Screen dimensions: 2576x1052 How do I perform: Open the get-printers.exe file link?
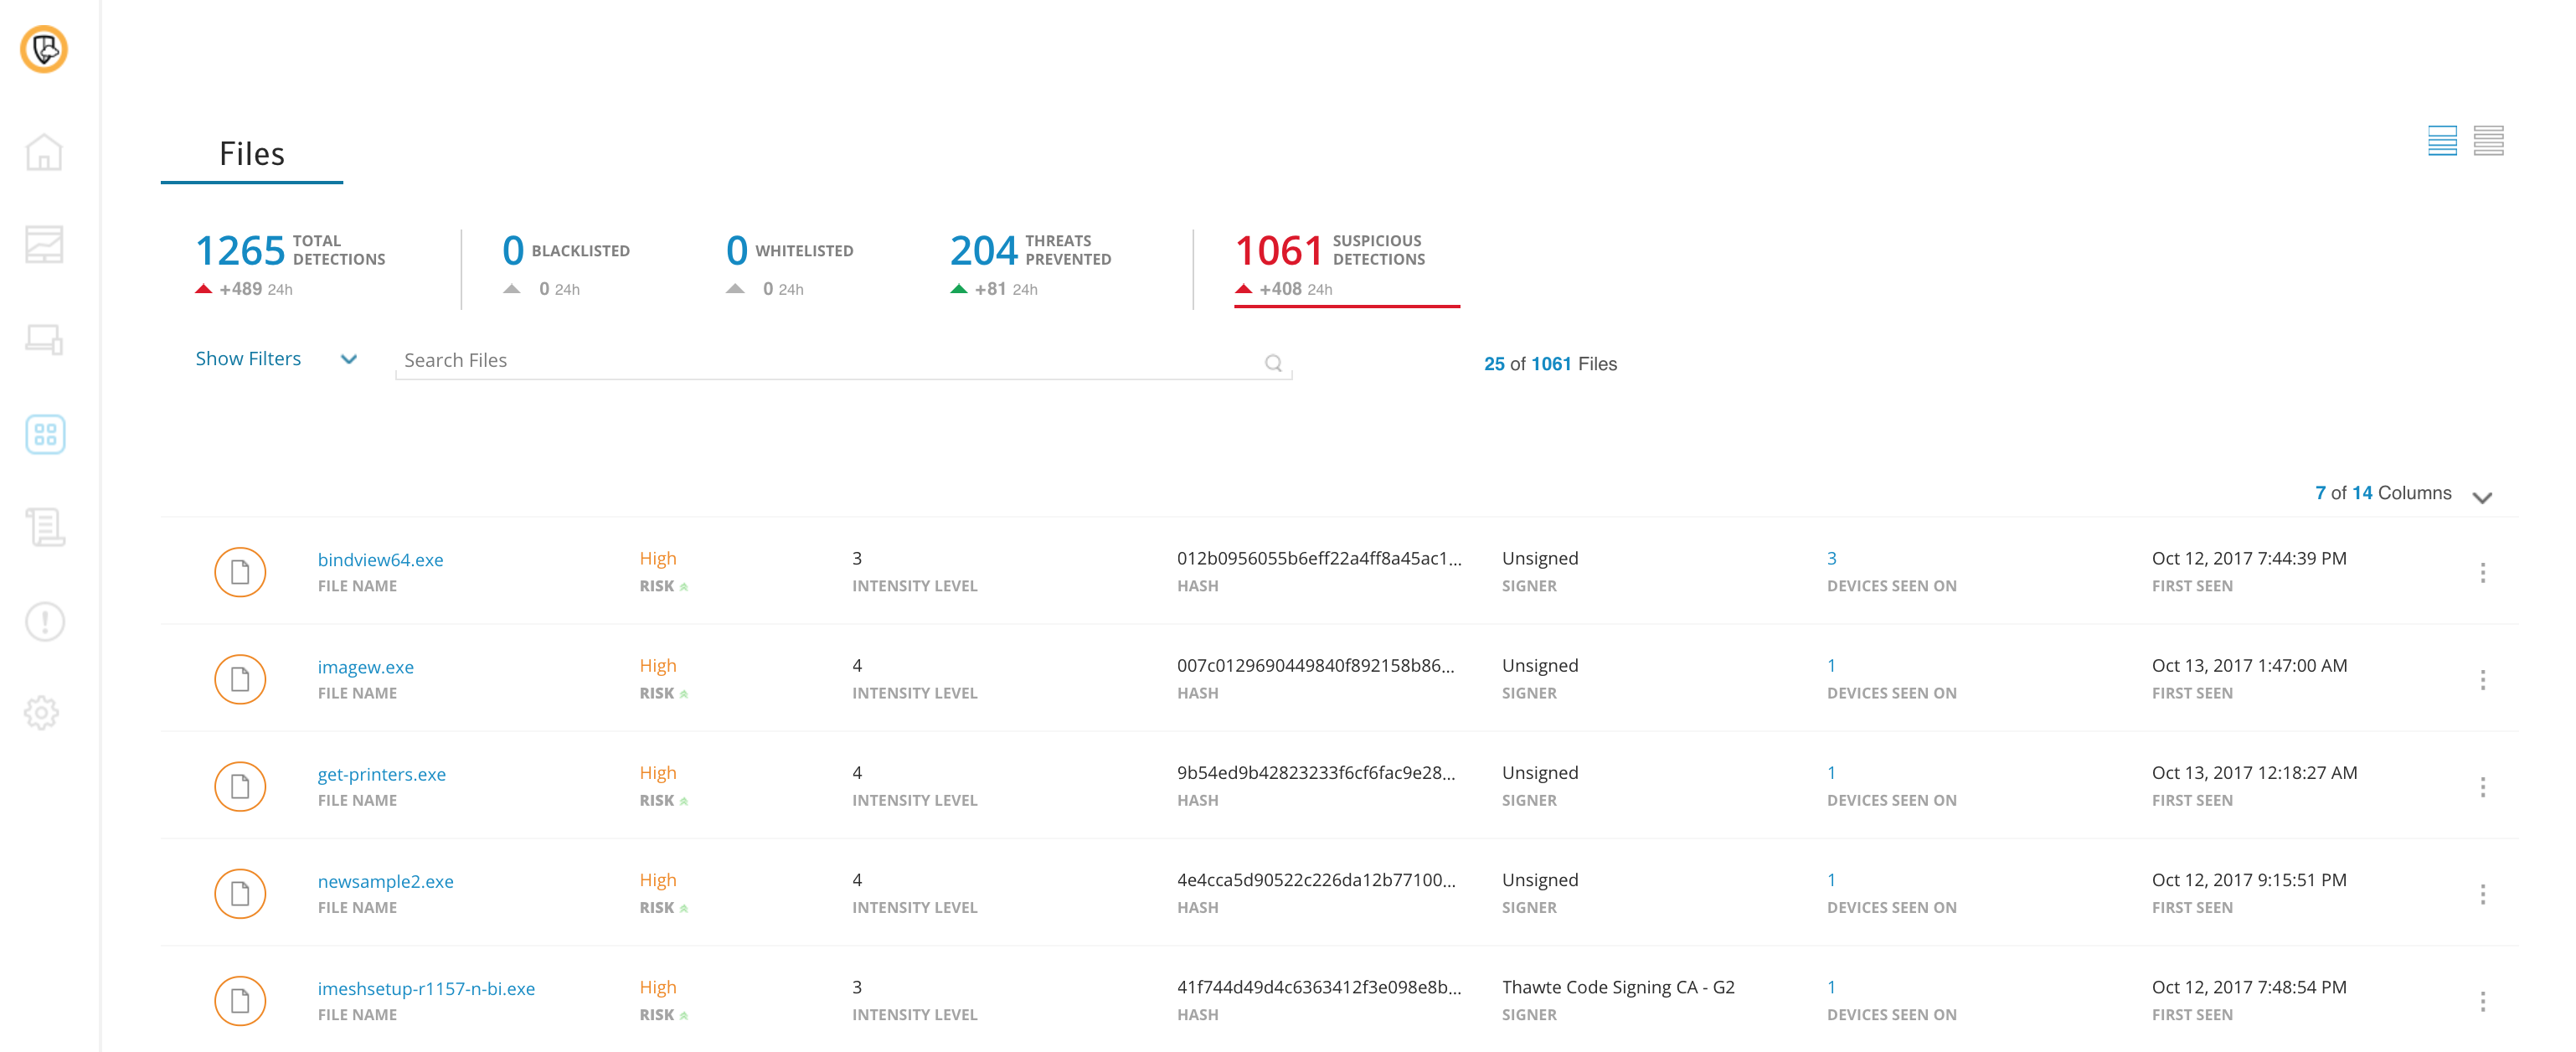click(x=381, y=774)
